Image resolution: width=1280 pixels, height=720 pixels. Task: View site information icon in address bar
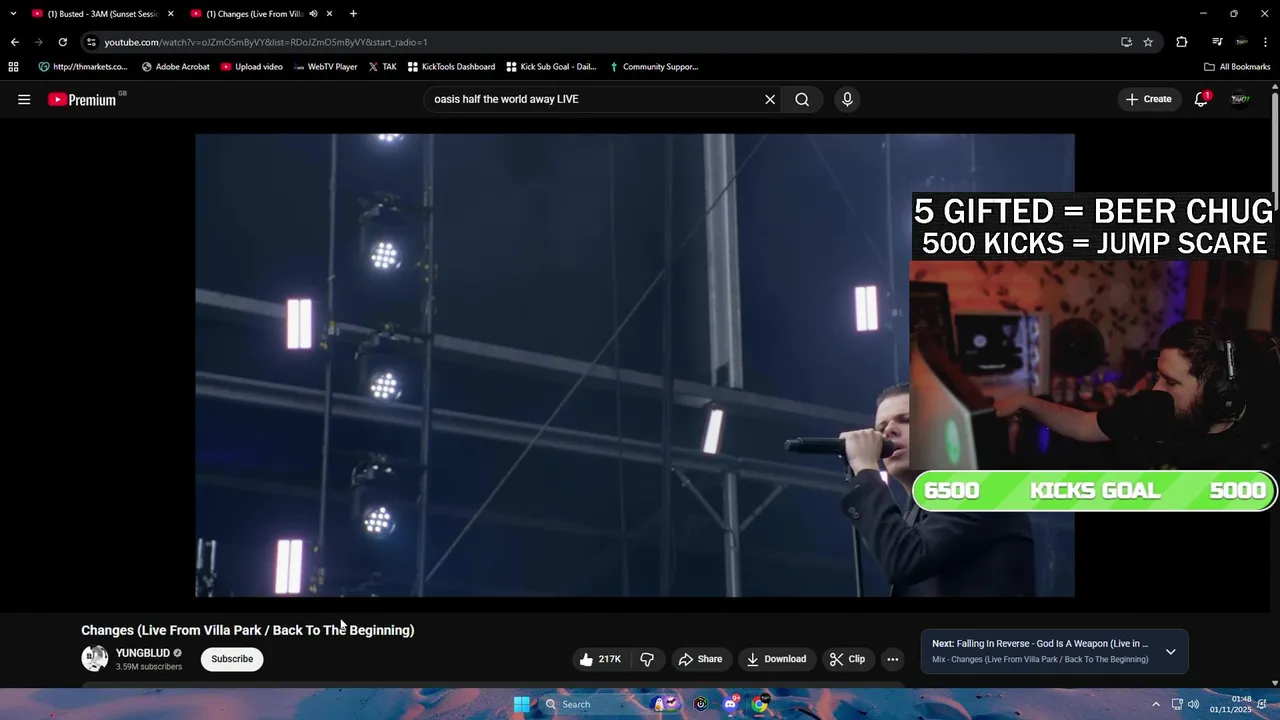tap(91, 42)
